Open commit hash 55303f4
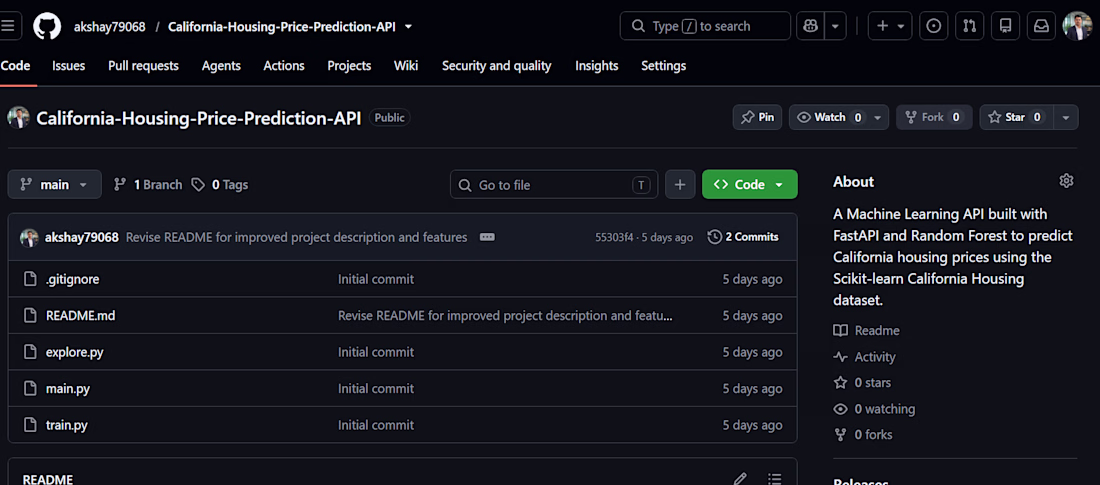Image resolution: width=1100 pixels, height=485 pixels. coord(615,237)
